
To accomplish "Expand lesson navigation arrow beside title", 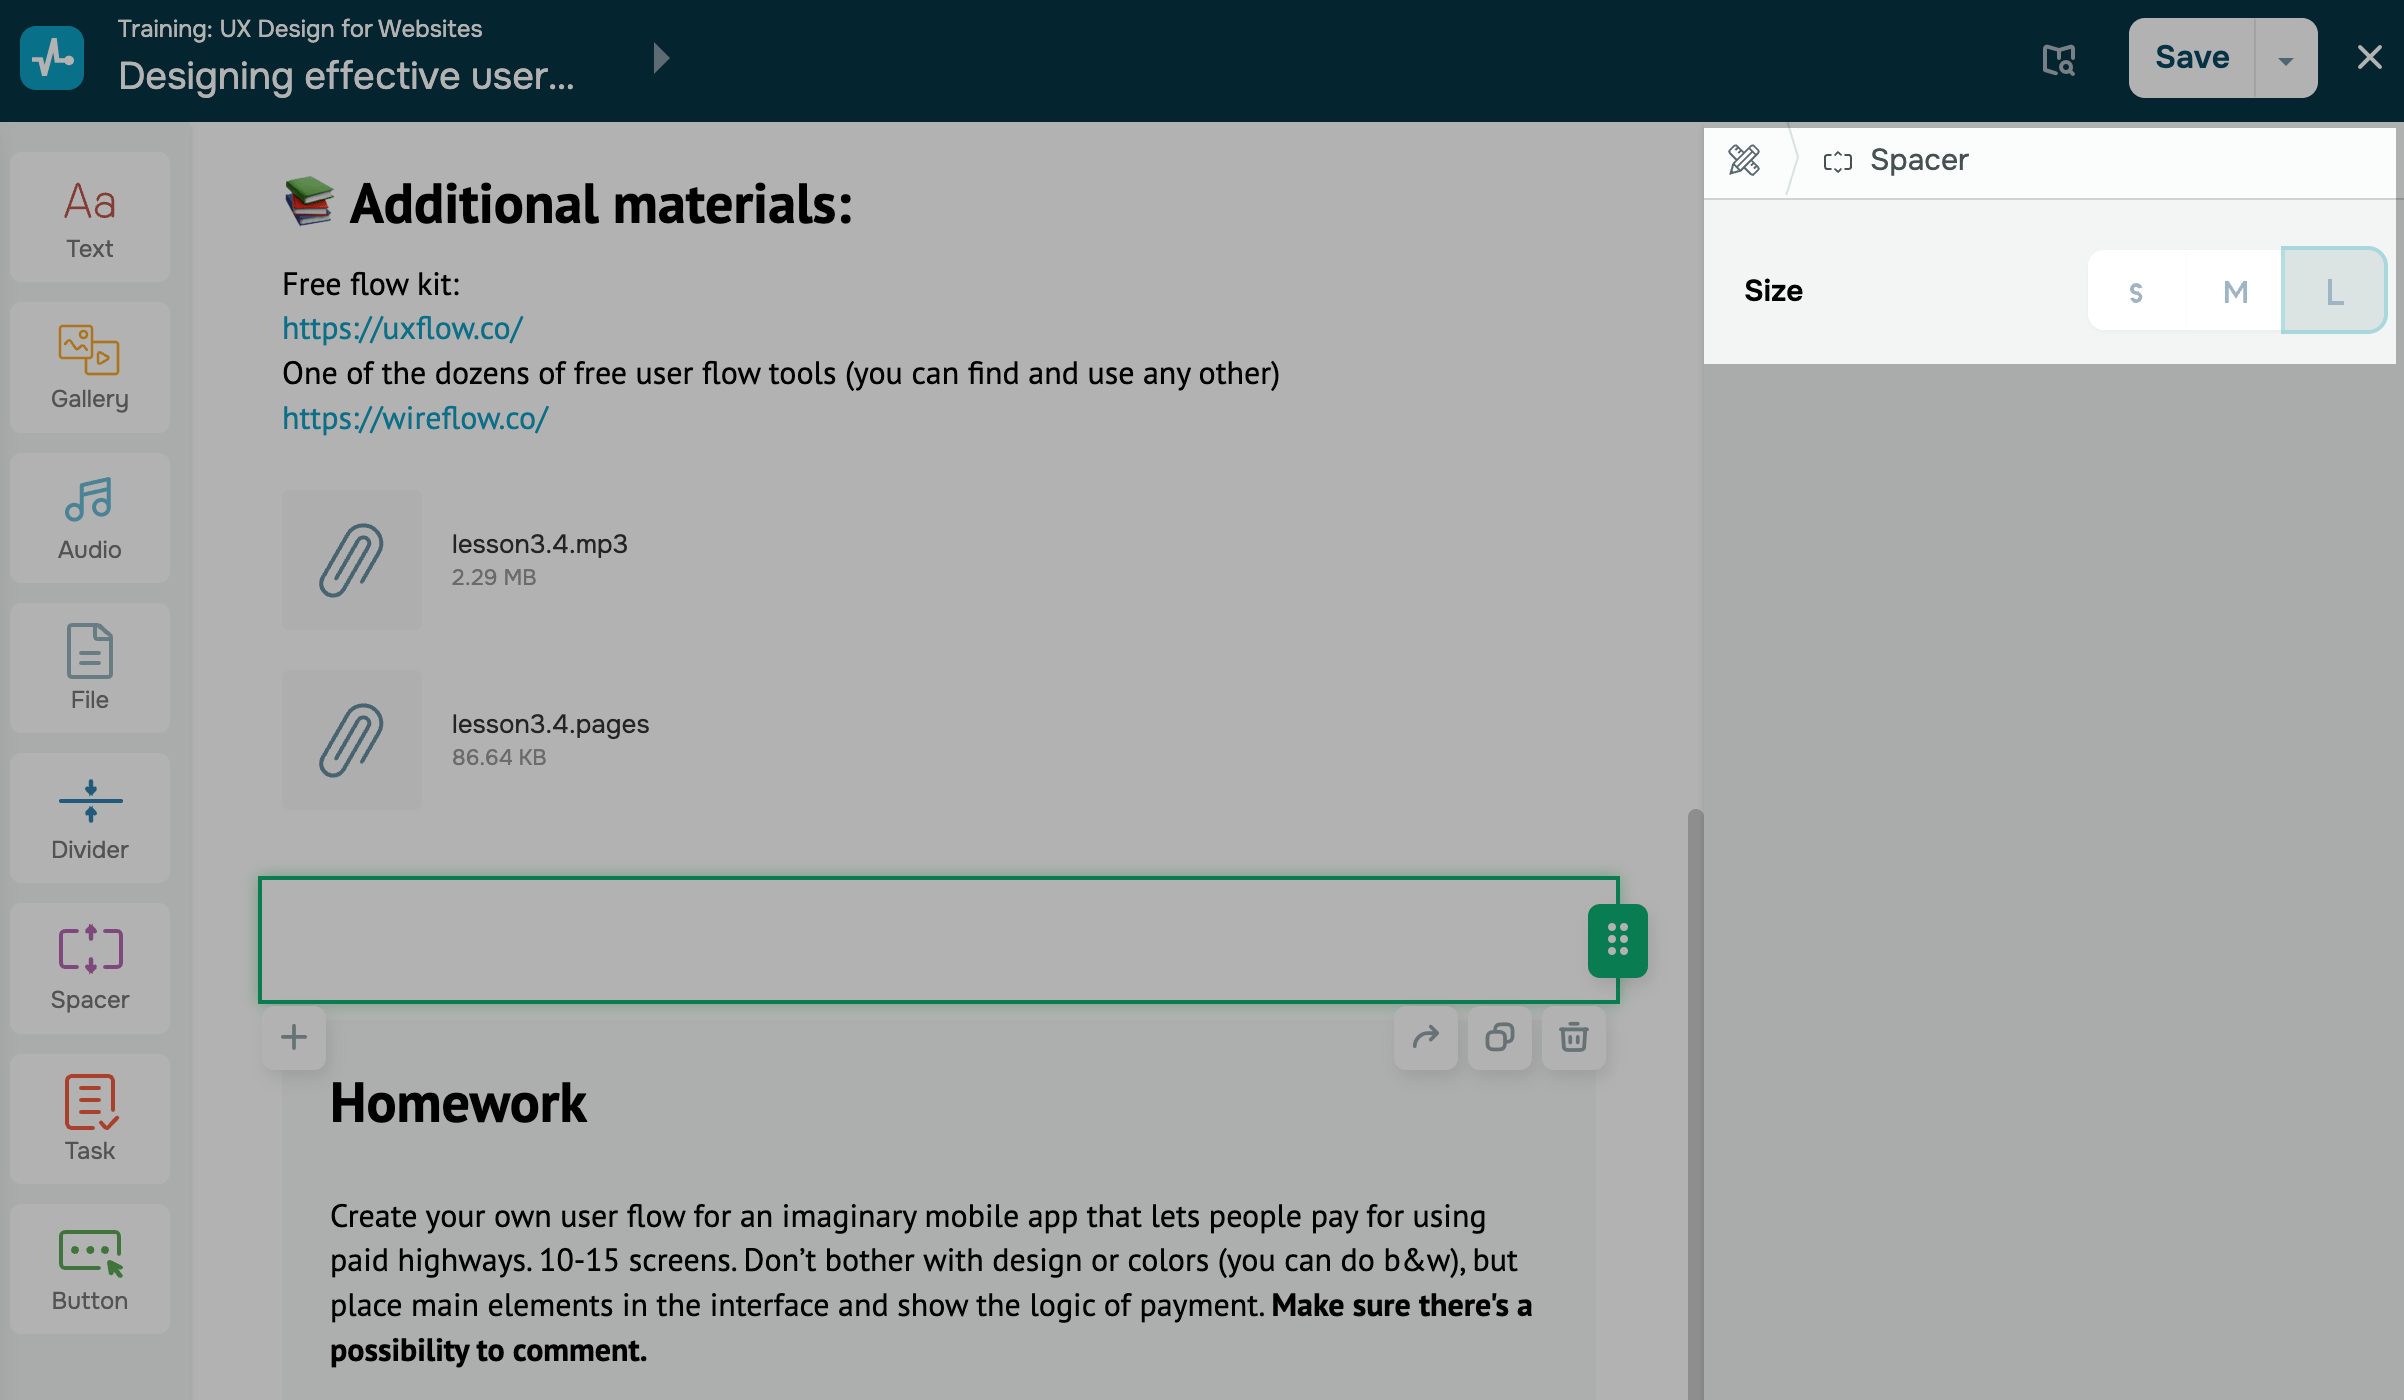I will coord(660,58).
